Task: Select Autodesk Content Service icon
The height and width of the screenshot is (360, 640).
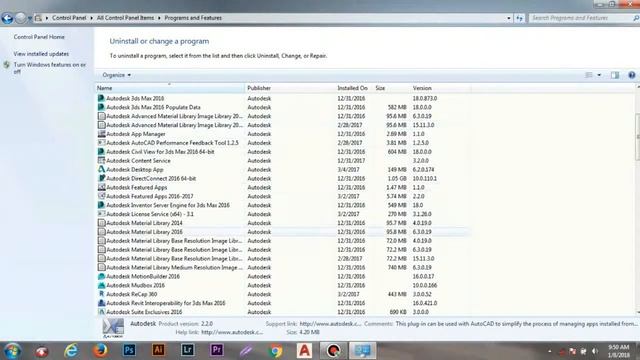Action: point(101,161)
